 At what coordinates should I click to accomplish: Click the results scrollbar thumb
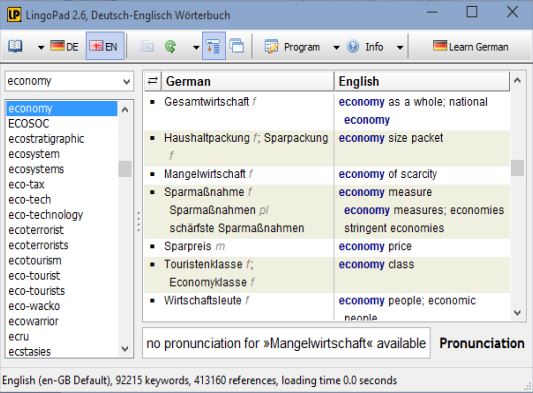(x=517, y=168)
